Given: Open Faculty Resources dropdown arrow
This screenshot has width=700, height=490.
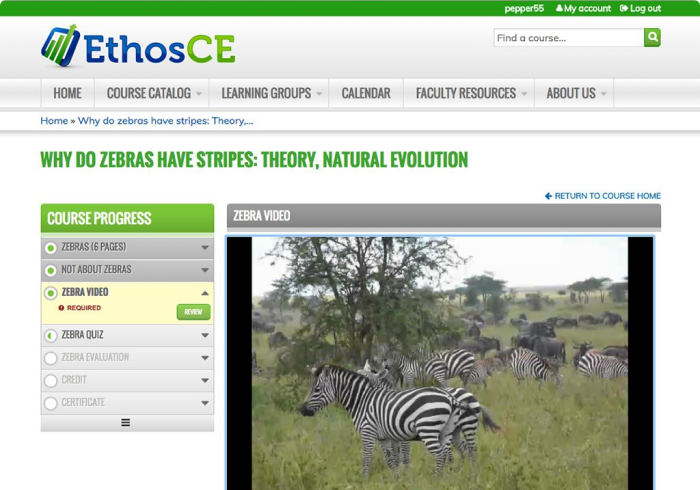Looking at the screenshot, I should [x=524, y=94].
